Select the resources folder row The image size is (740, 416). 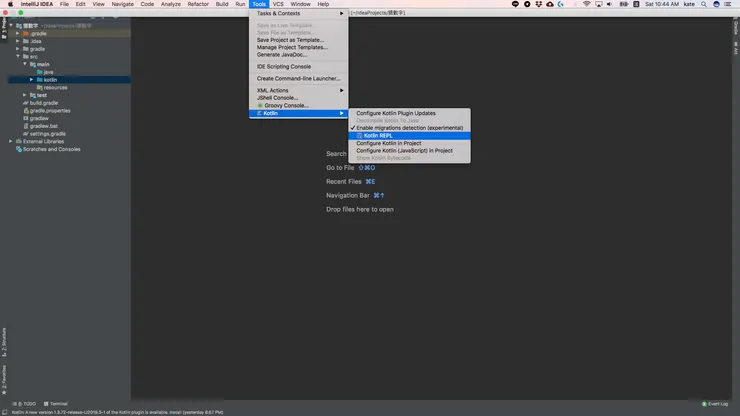pos(69,87)
